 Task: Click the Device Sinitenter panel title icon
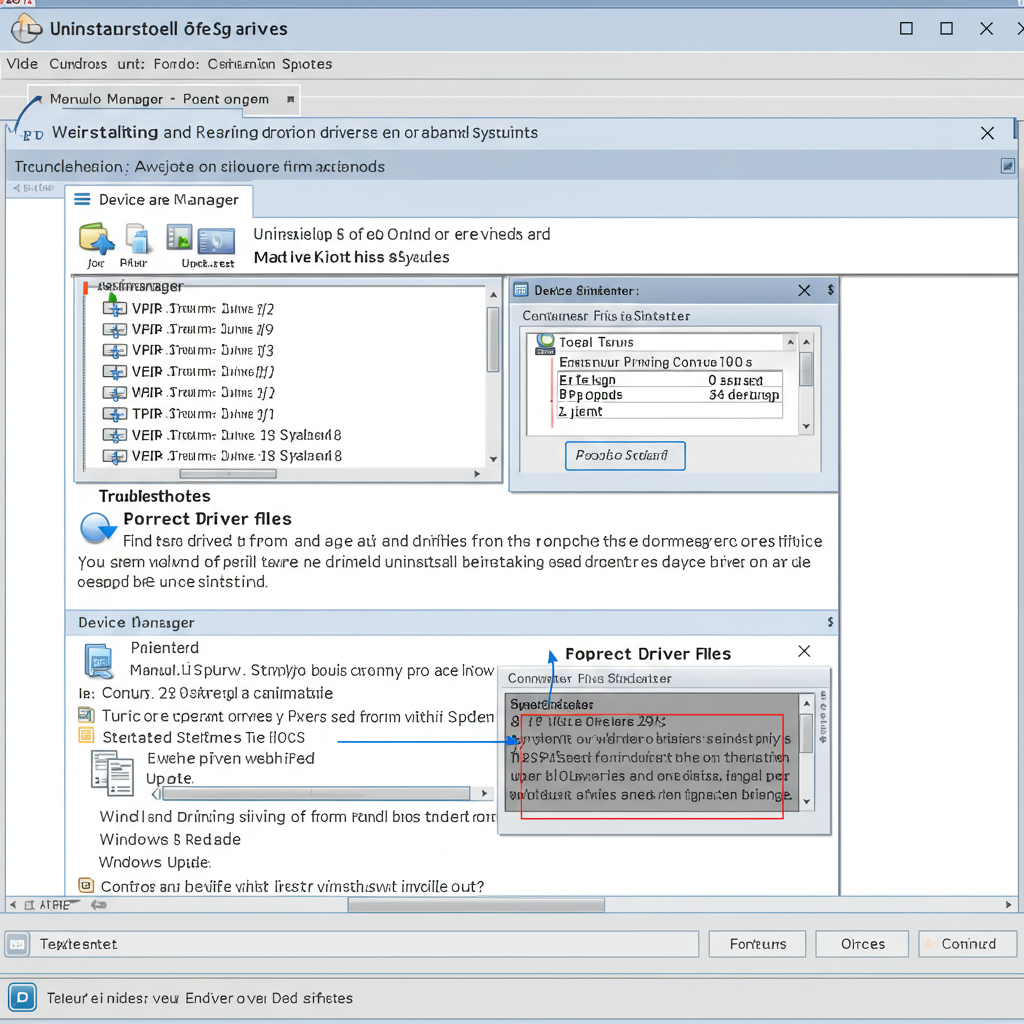pyautogui.click(x=520, y=290)
